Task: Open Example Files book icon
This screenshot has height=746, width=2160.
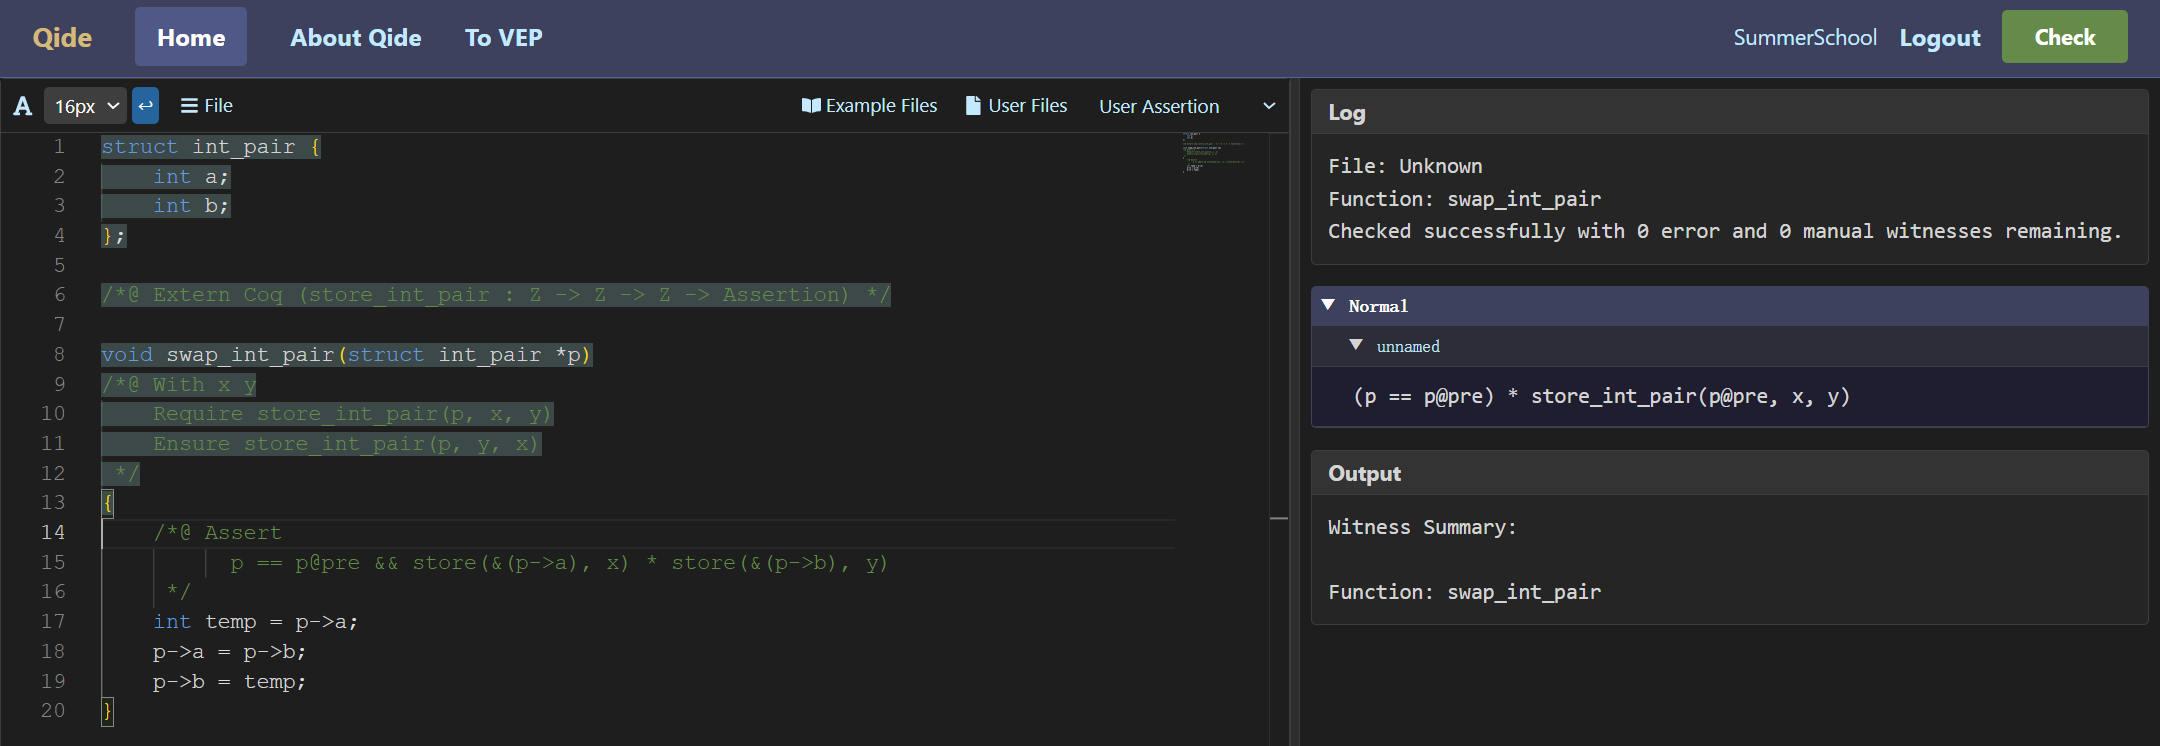Action: tap(811, 105)
